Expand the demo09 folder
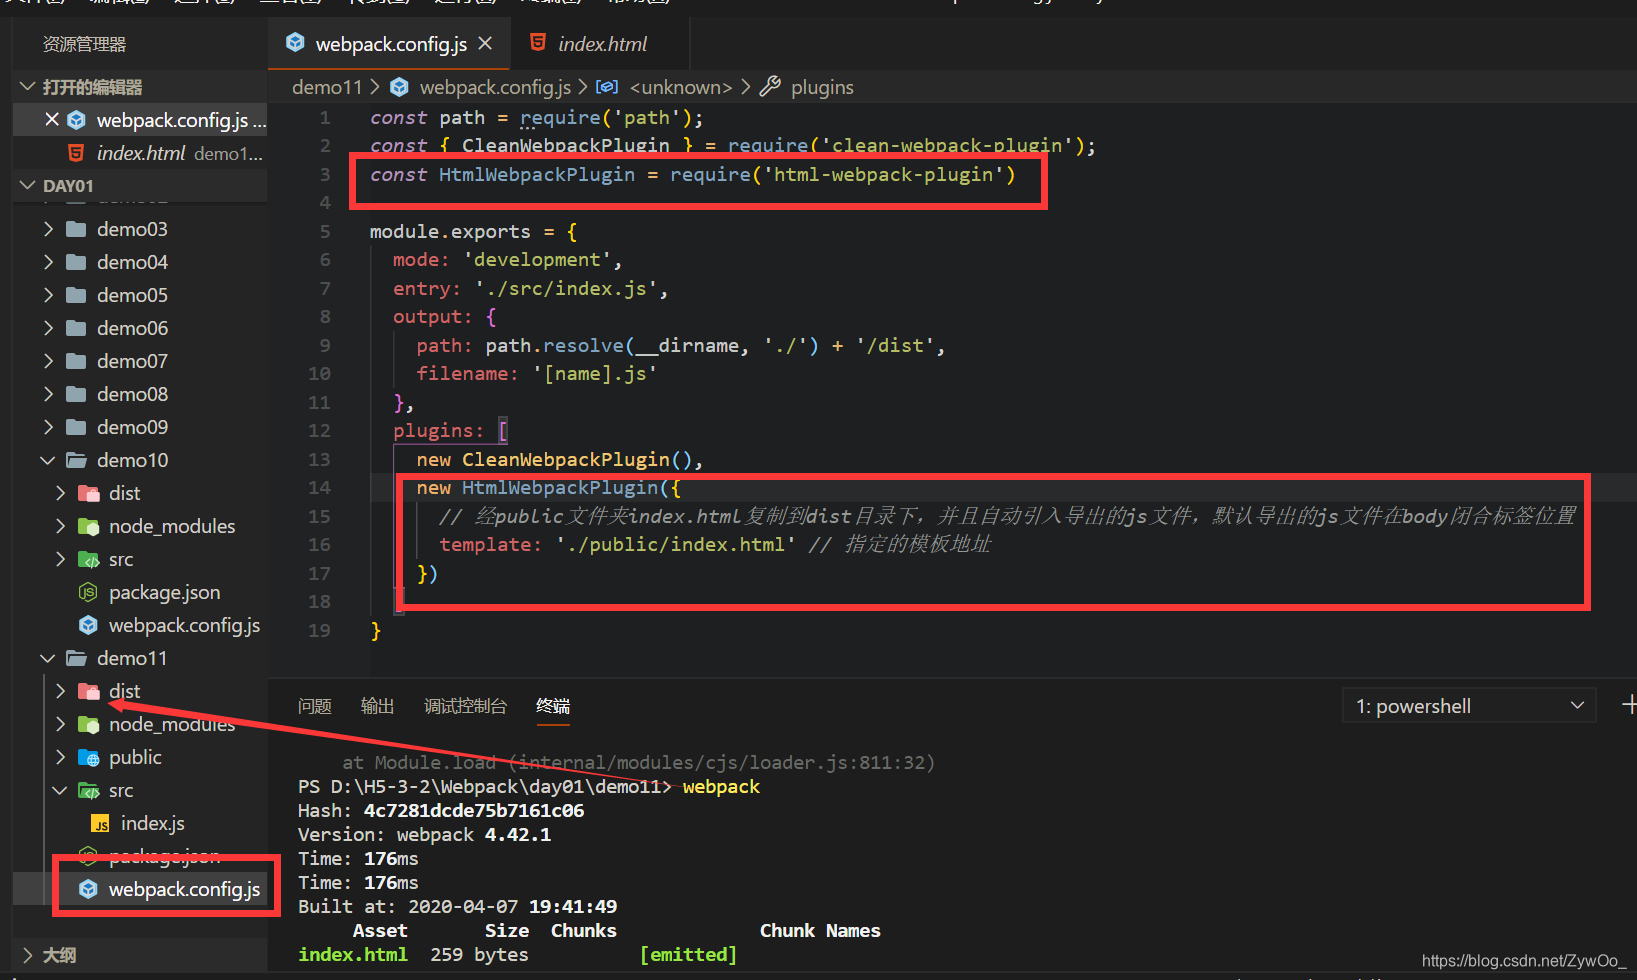The height and width of the screenshot is (980, 1637). 48,427
